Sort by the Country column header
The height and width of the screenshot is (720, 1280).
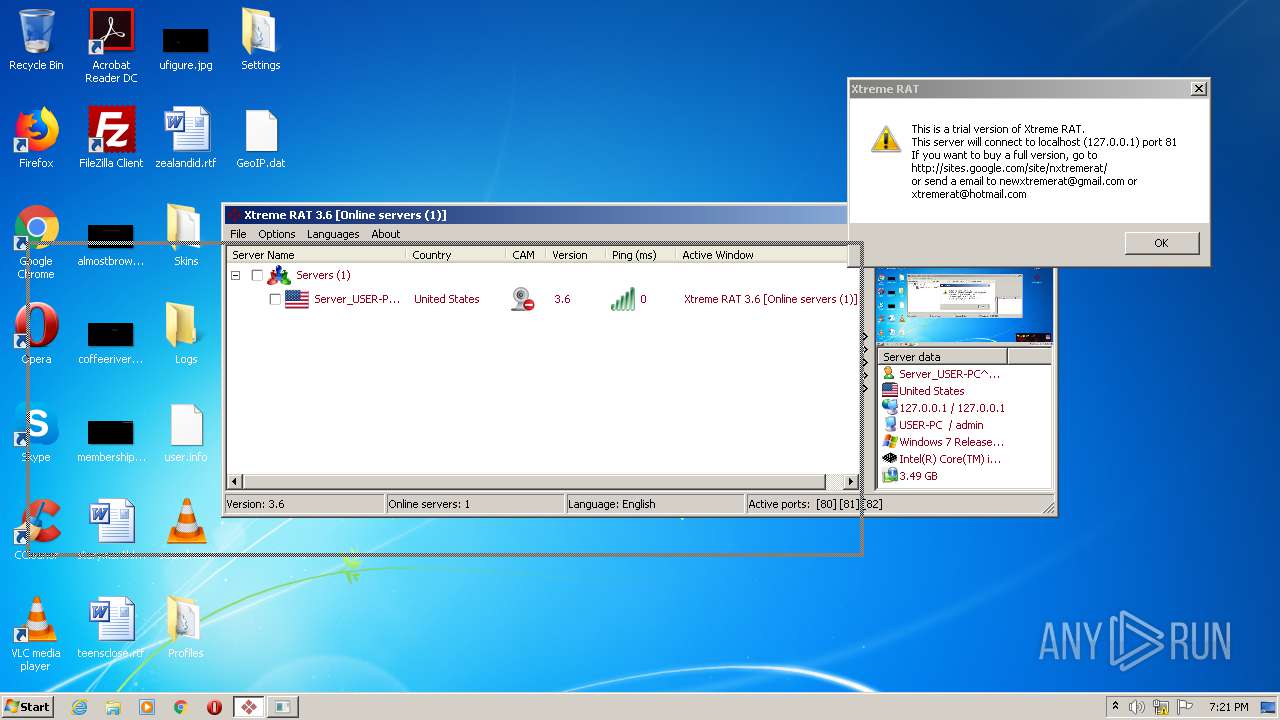tap(457, 255)
